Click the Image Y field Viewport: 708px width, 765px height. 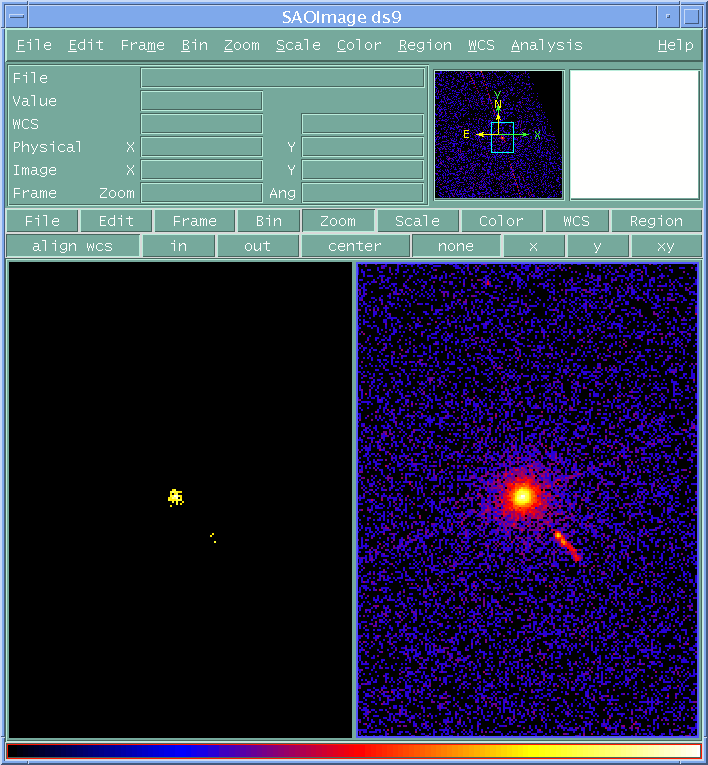point(363,170)
